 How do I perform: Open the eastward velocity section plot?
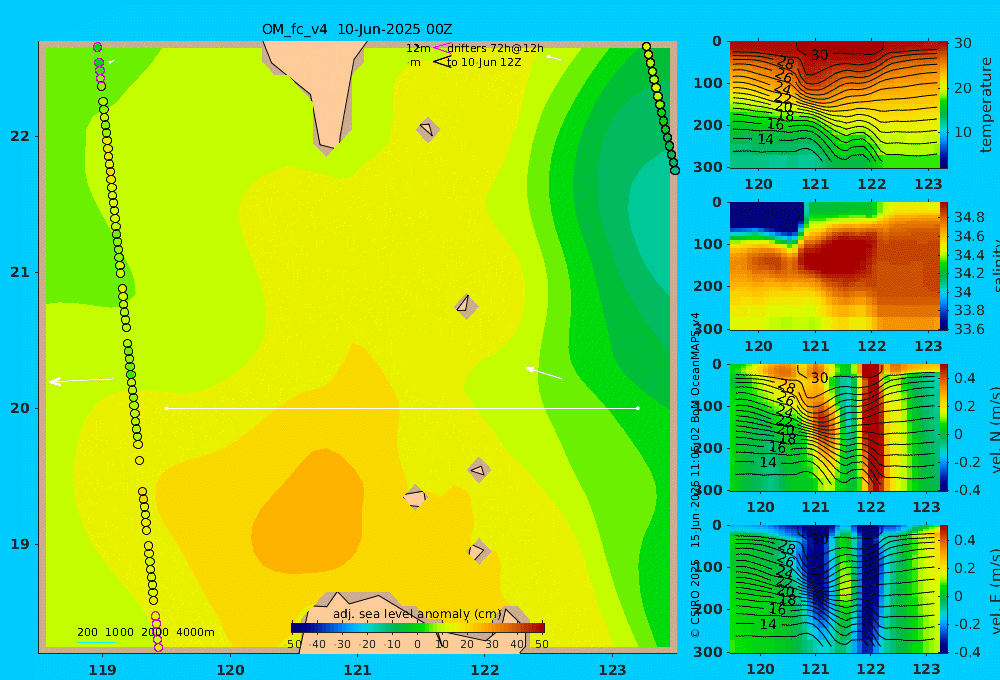pyautogui.click(x=834, y=589)
